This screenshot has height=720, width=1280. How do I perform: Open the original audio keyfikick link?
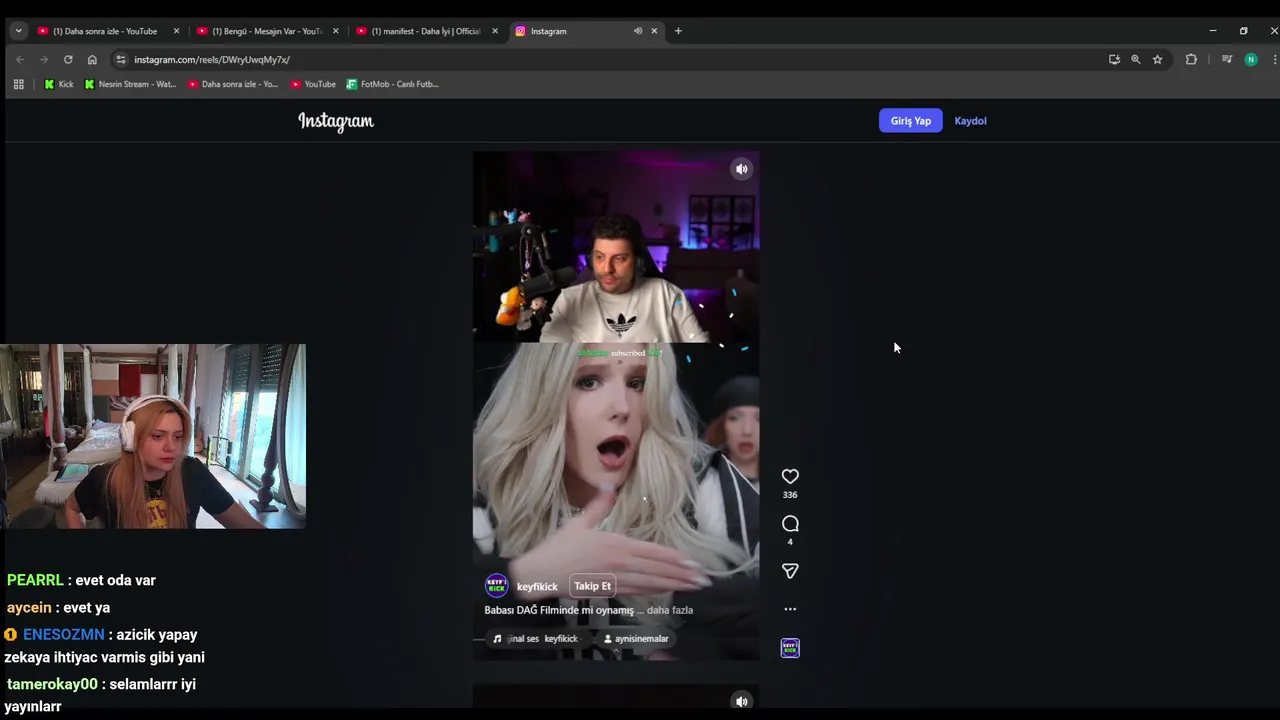(x=535, y=639)
